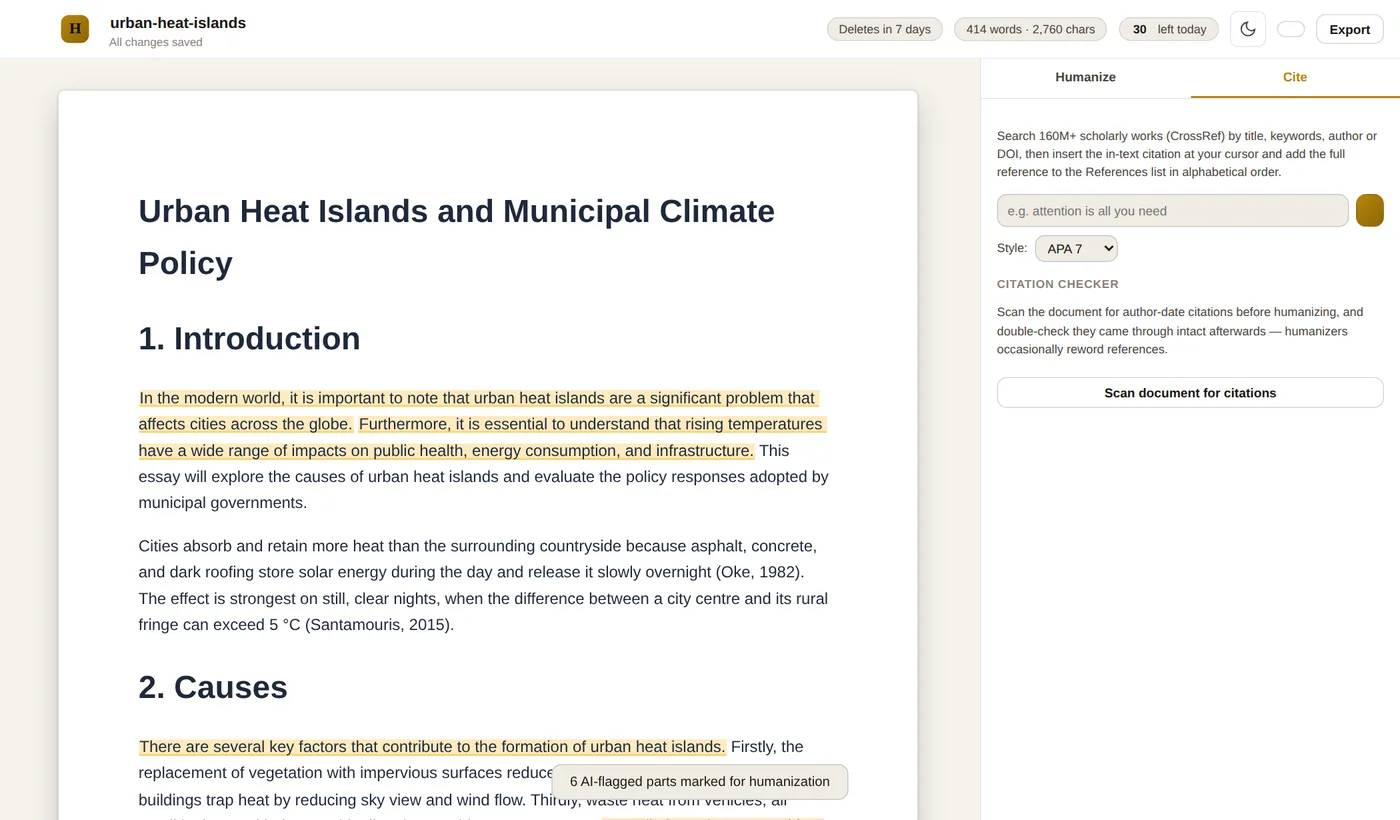Click the document name urban-heat-islands
Screen dimensions: 1400x820
[x=178, y=23]
